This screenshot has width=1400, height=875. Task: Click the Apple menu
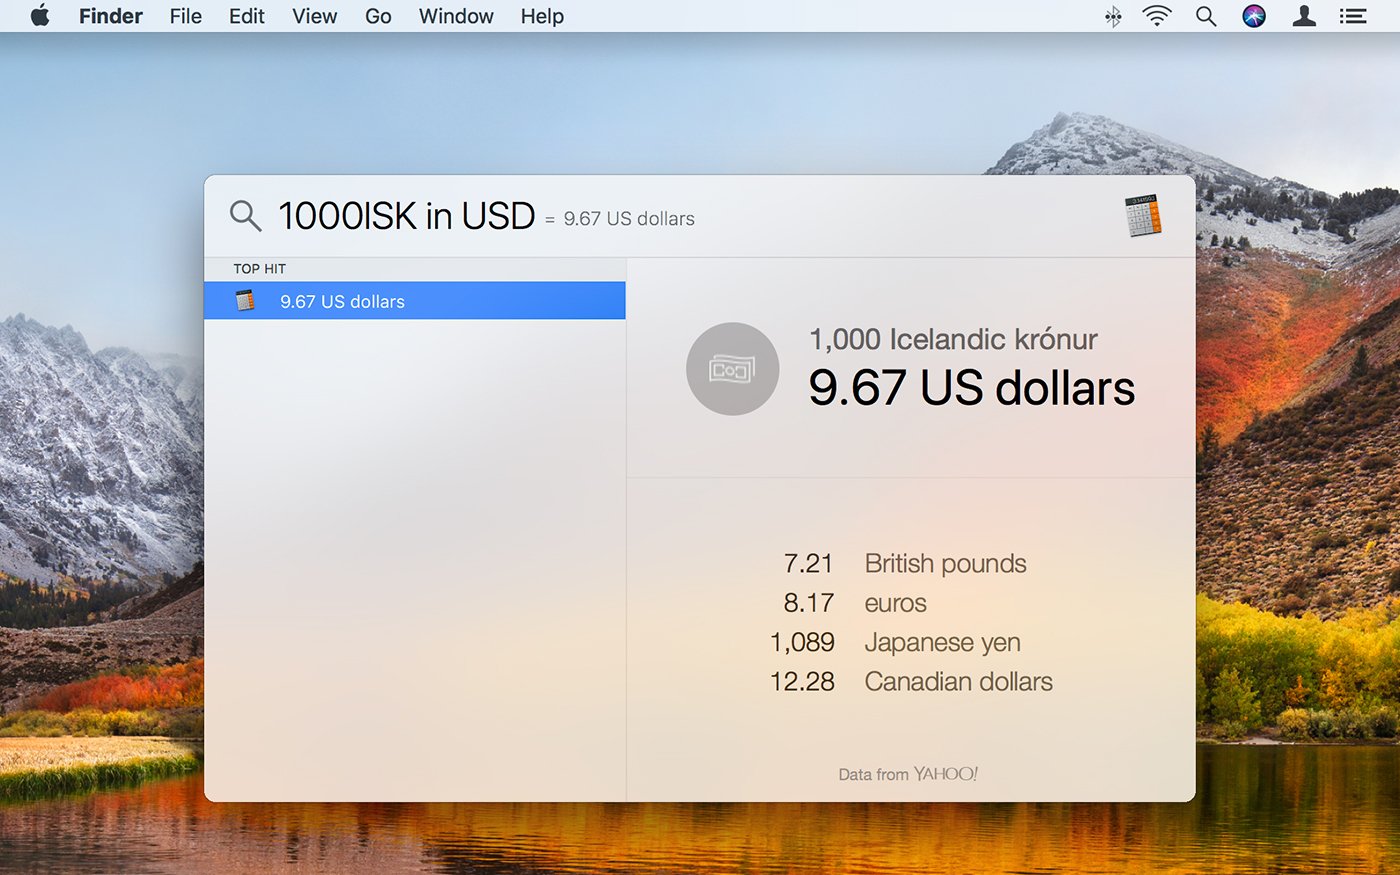(x=39, y=16)
